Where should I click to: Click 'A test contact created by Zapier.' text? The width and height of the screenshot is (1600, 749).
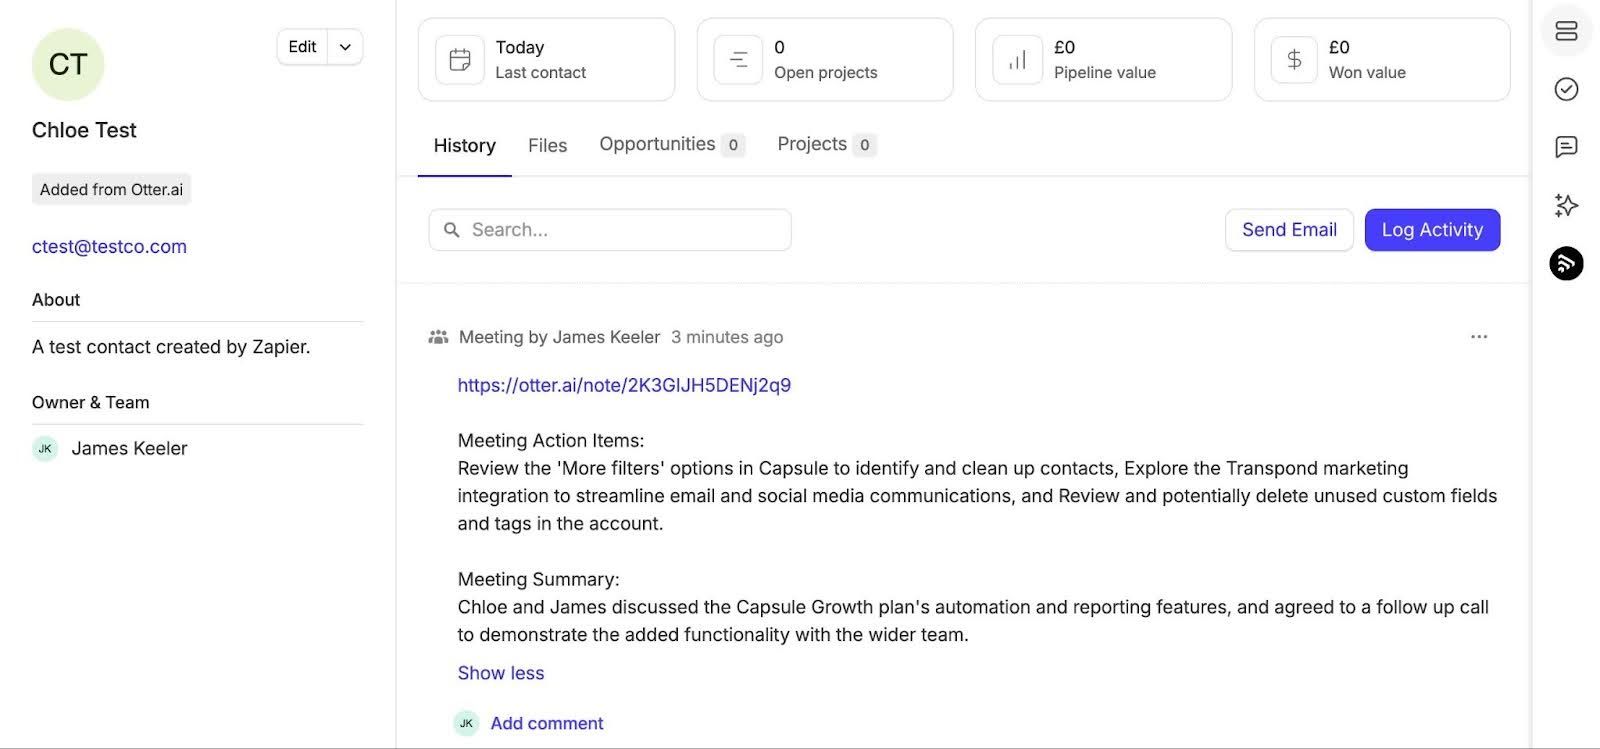pyautogui.click(x=171, y=347)
